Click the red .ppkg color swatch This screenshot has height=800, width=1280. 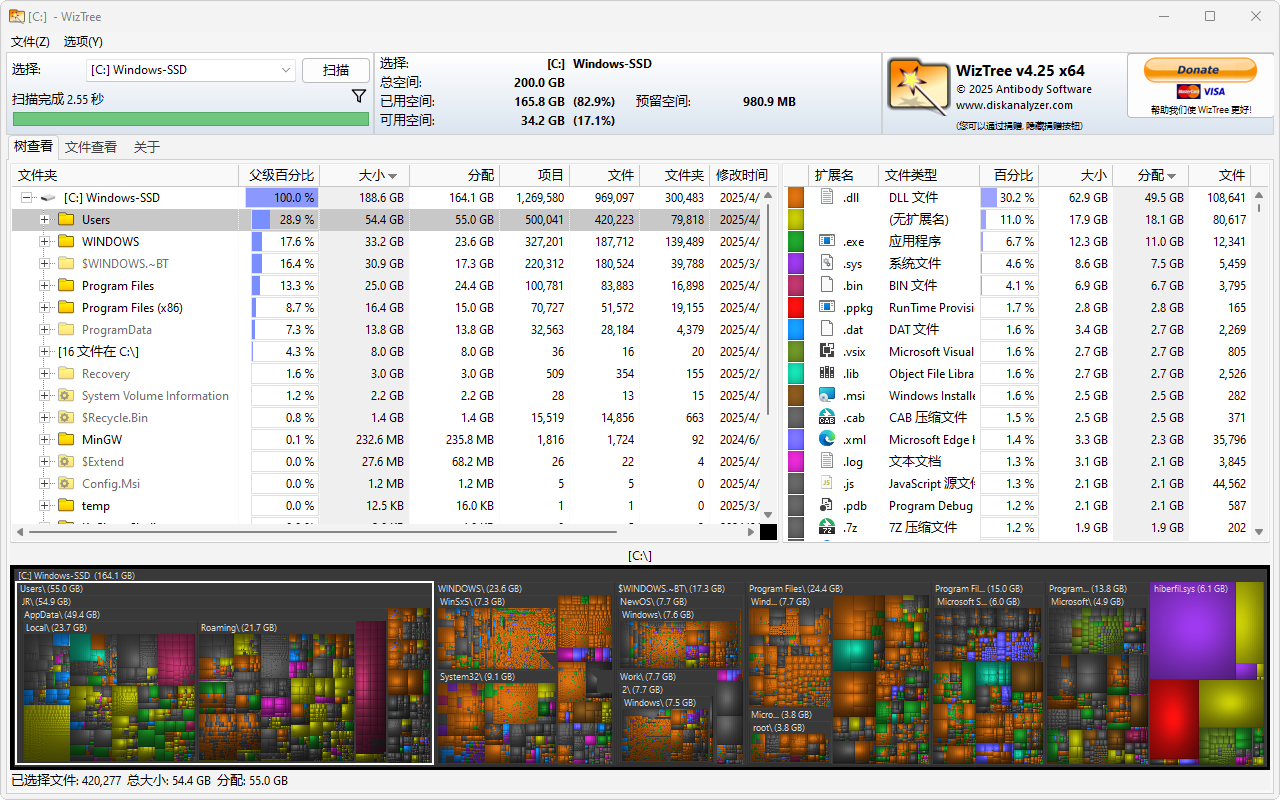(x=796, y=307)
